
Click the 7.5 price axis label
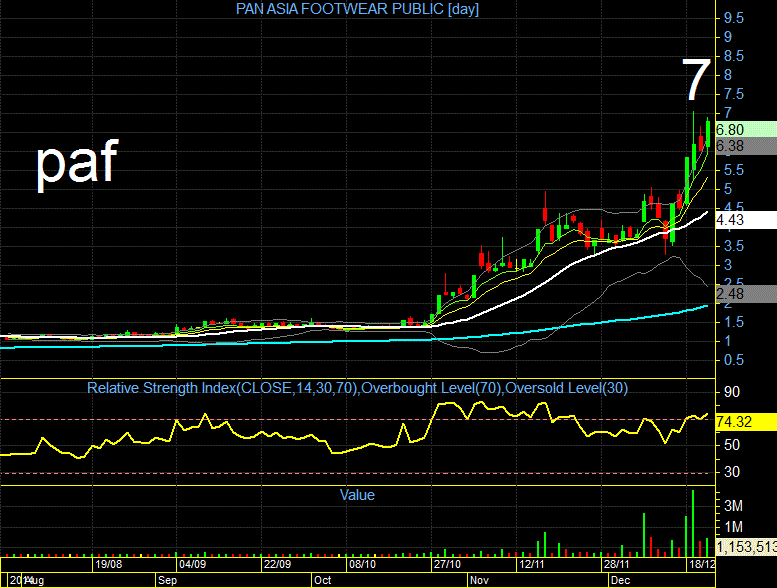coord(734,94)
